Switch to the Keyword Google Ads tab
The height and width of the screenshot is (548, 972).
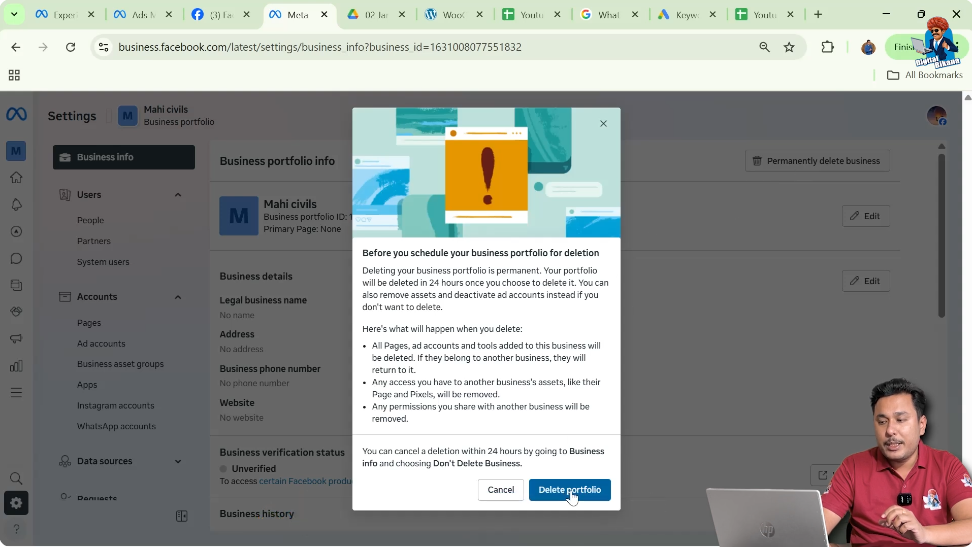(x=686, y=14)
